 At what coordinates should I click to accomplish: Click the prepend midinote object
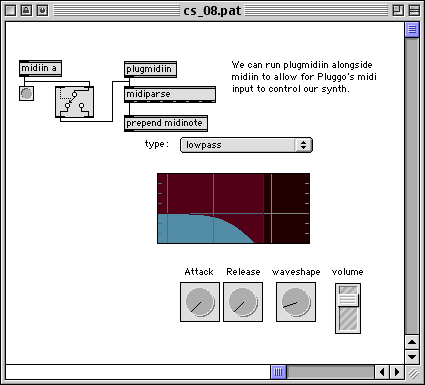tap(166, 123)
